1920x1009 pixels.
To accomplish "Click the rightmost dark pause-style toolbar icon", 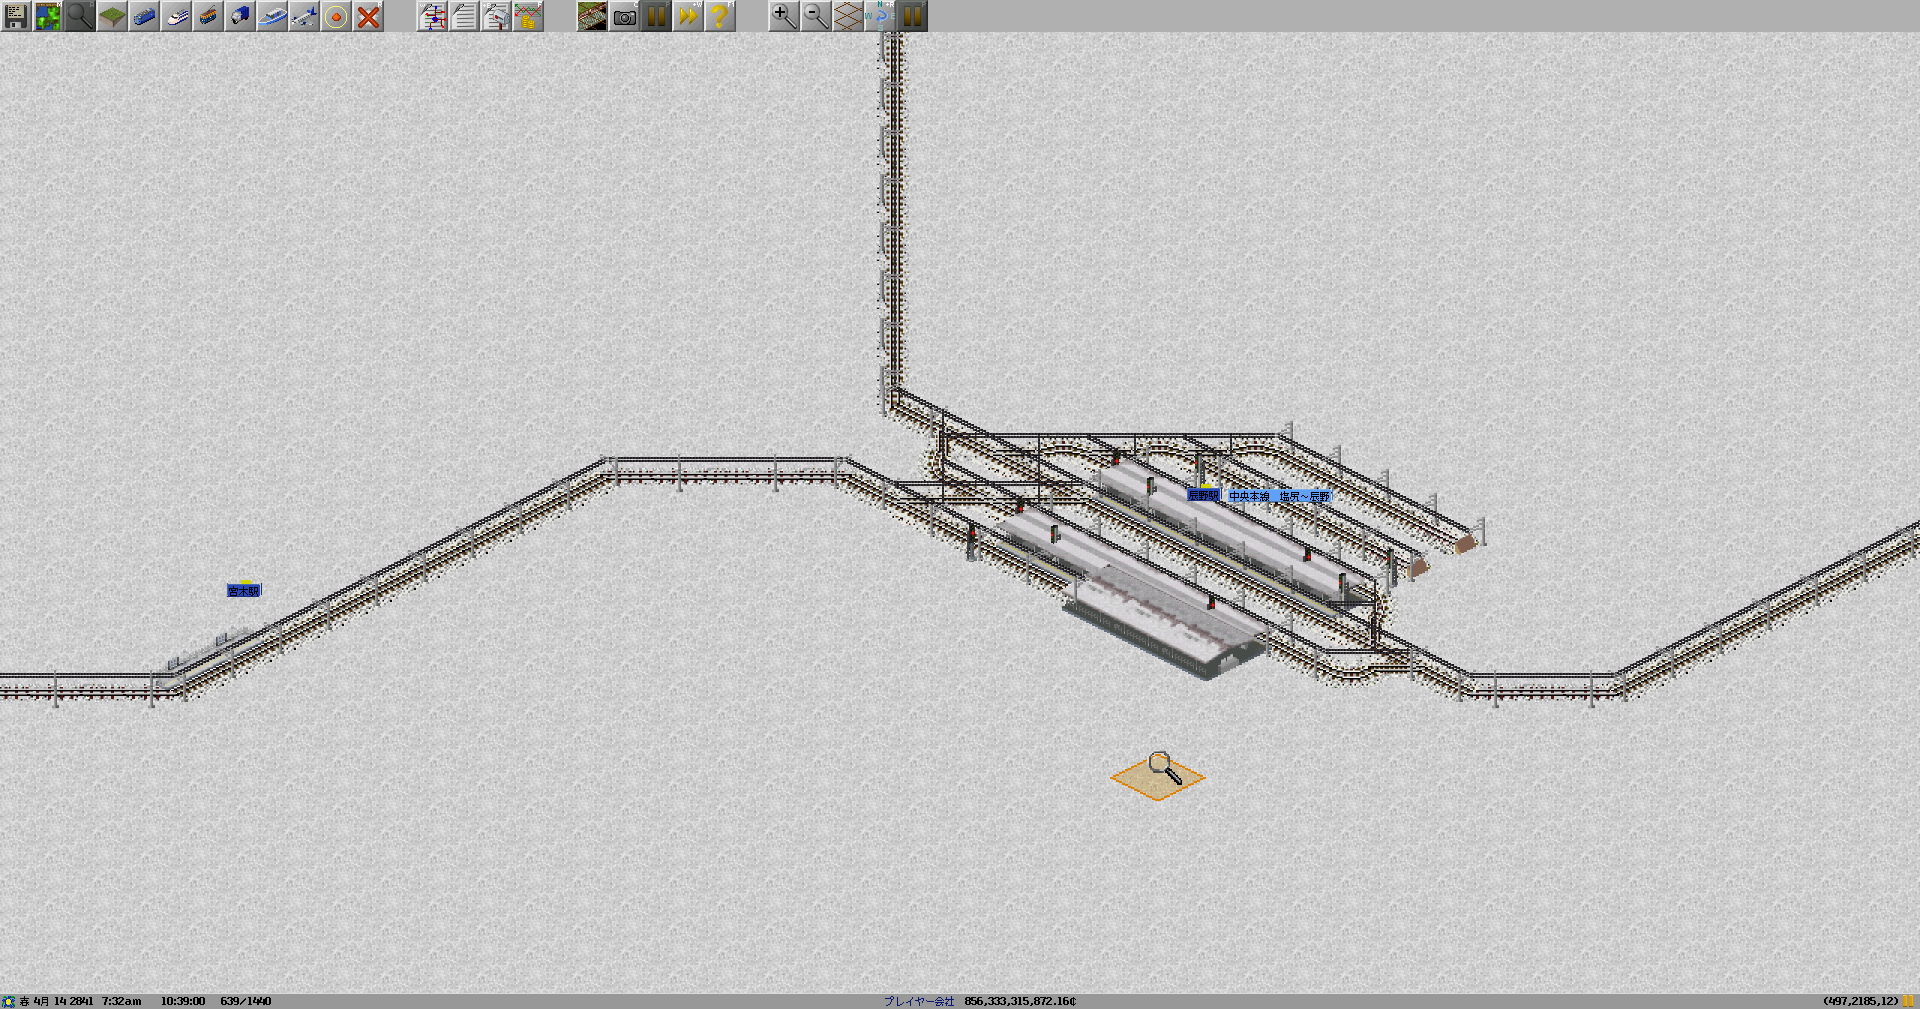I will 912,16.
